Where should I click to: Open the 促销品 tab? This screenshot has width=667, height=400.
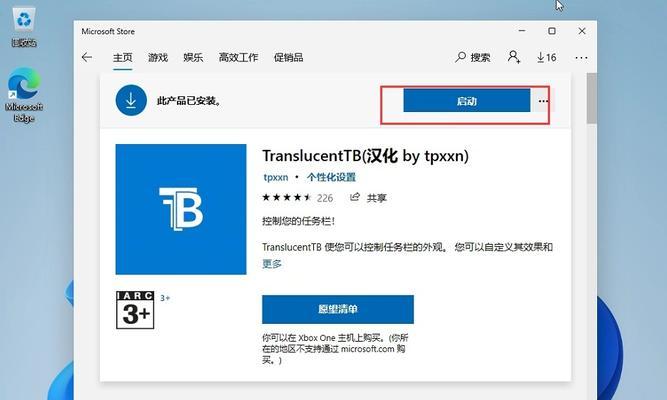pyautogui.click(x=288, y=57)
